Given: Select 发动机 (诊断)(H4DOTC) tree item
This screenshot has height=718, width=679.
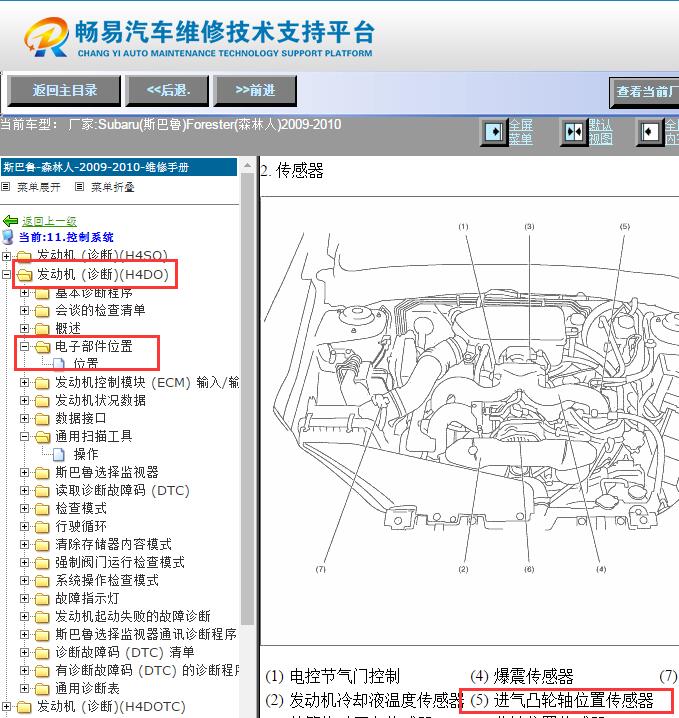Looking at the screenshot, I should 111,707.
